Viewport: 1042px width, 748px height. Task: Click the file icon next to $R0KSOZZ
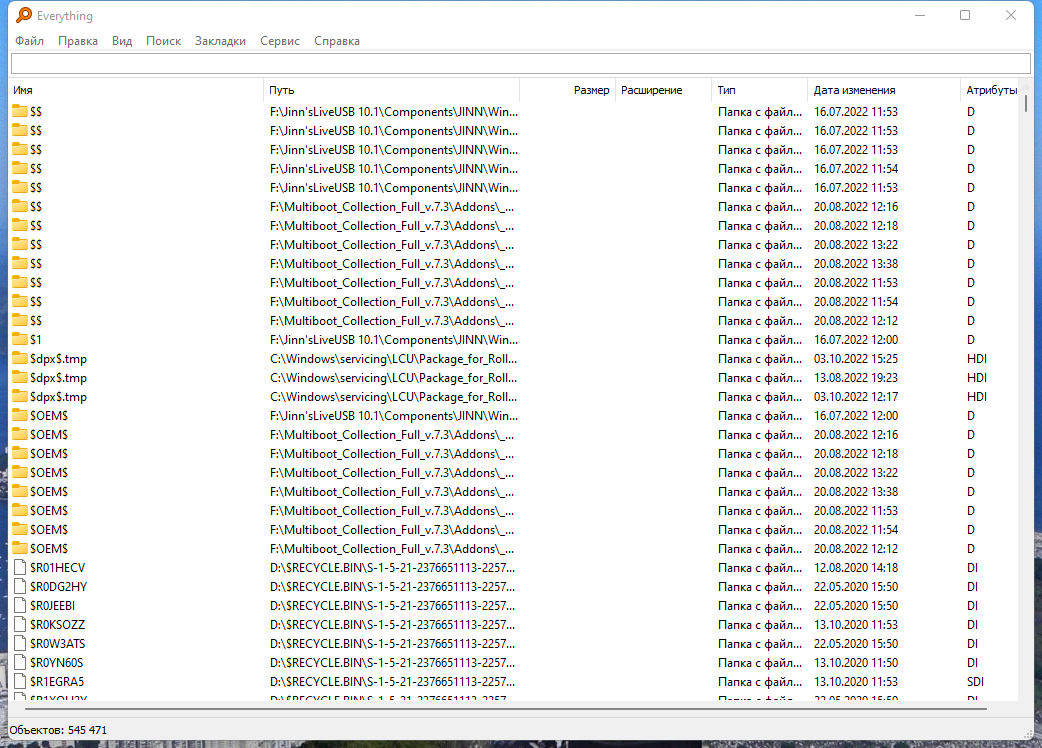point(20,624)
